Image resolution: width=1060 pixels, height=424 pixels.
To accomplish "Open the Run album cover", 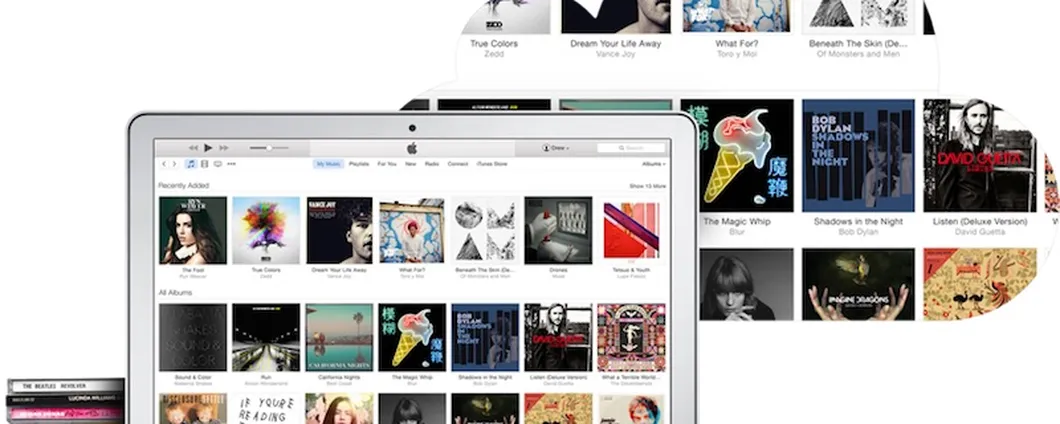I will point(266,337).
